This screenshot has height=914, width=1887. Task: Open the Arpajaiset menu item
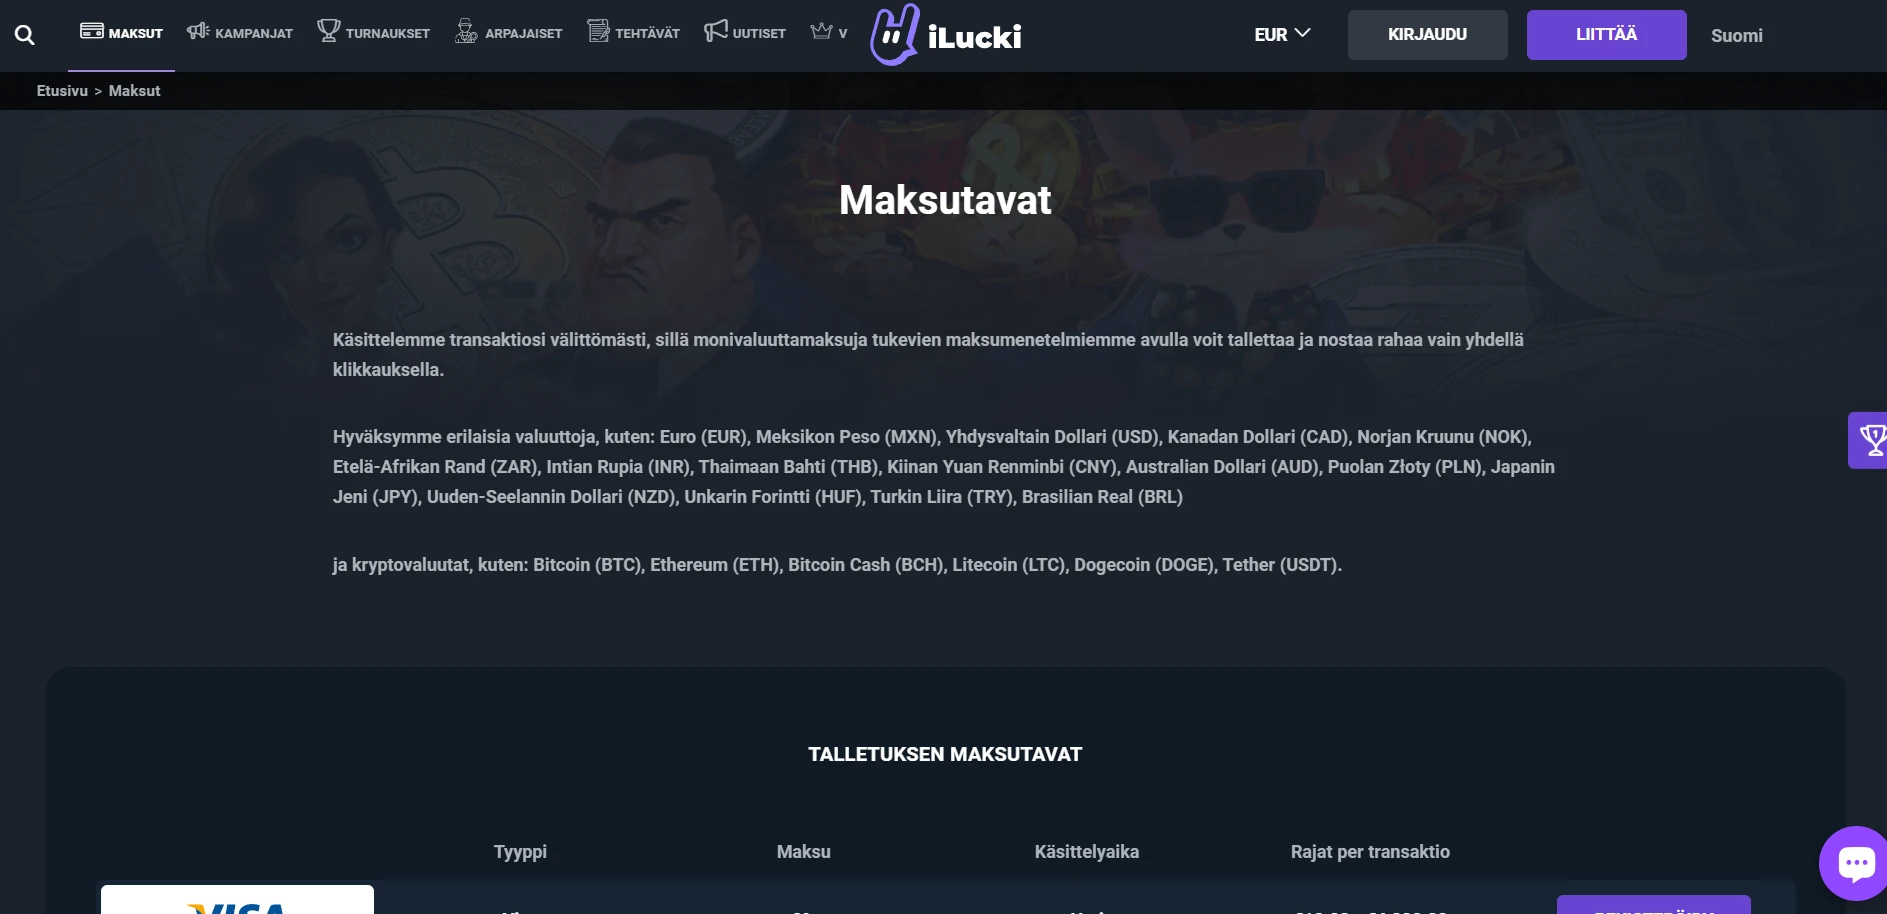point(508,33)
